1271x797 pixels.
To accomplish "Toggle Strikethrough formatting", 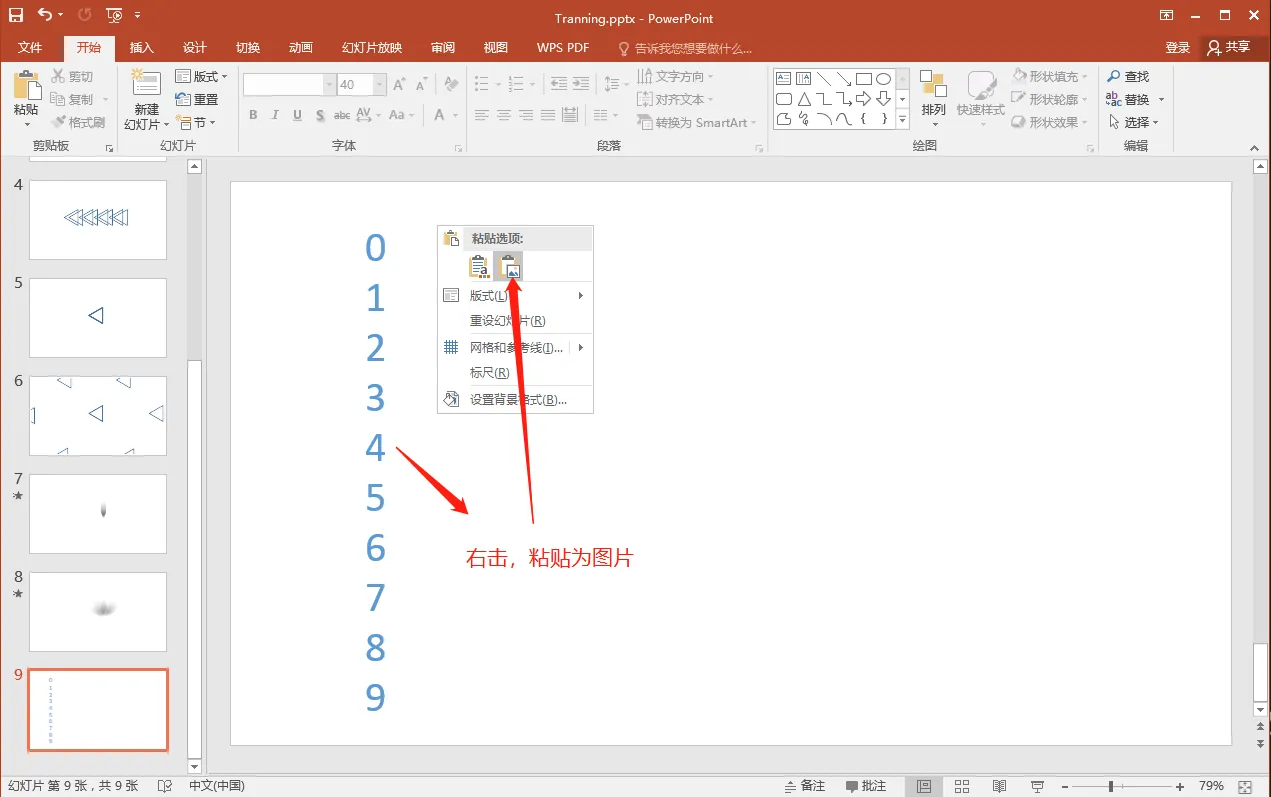I will (x=341, y=115).
